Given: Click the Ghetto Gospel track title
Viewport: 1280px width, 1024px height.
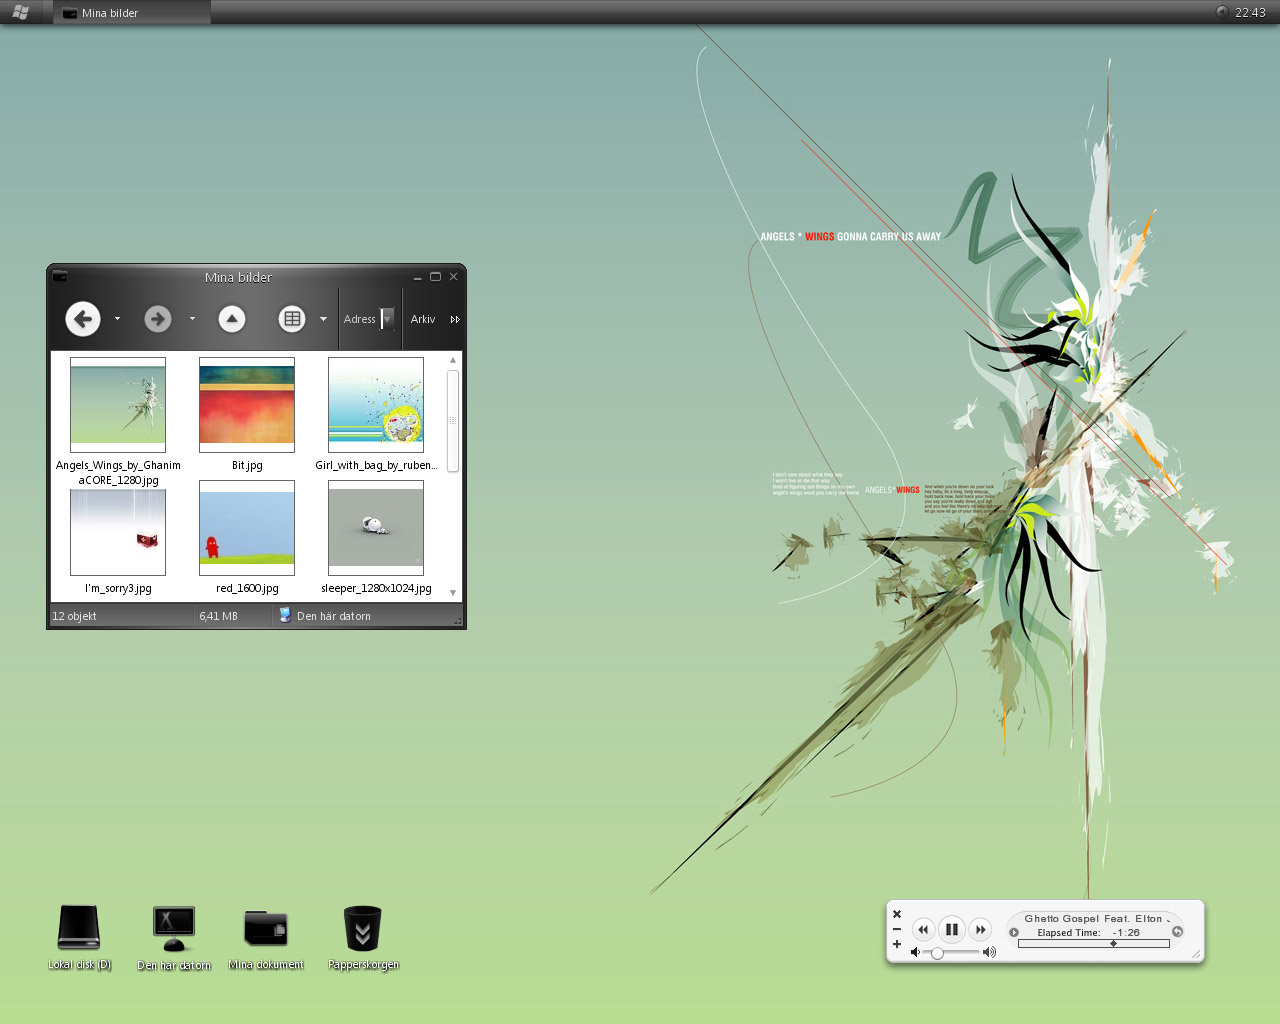Looking at the screenshot, I should coord(1096,918).
